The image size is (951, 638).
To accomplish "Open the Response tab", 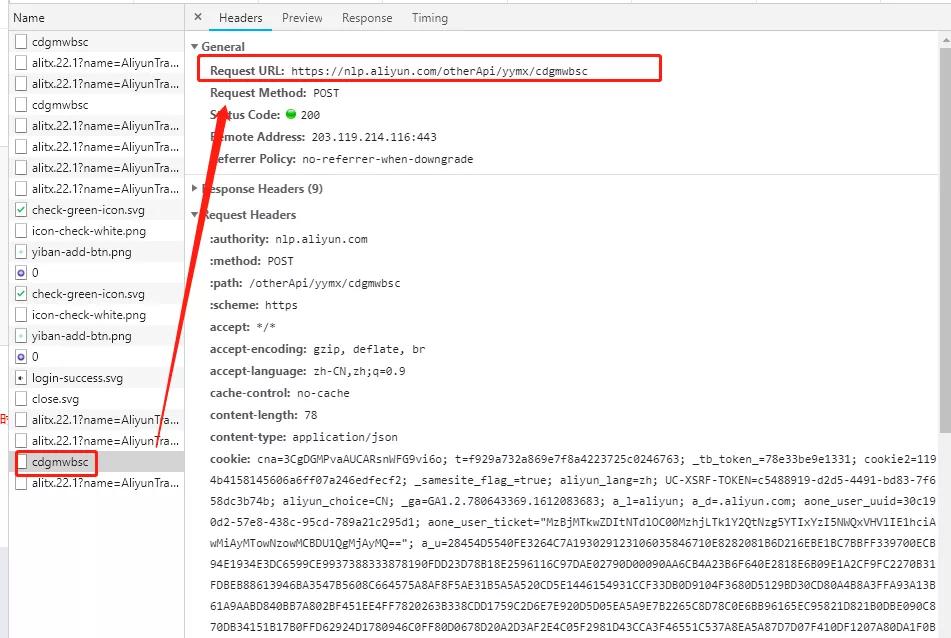I will tap(367, 18).
